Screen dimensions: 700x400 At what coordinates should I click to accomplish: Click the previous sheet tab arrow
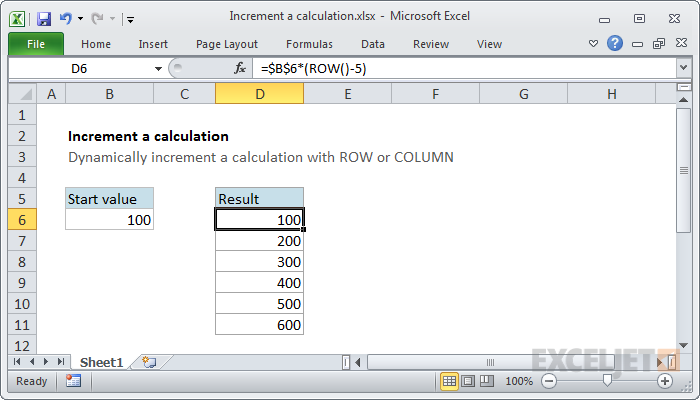[x=32, y=362]
